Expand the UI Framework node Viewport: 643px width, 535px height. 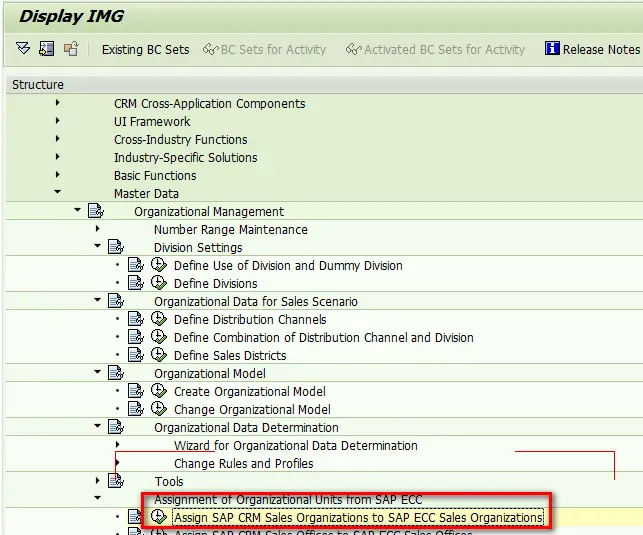coord(57,121)
